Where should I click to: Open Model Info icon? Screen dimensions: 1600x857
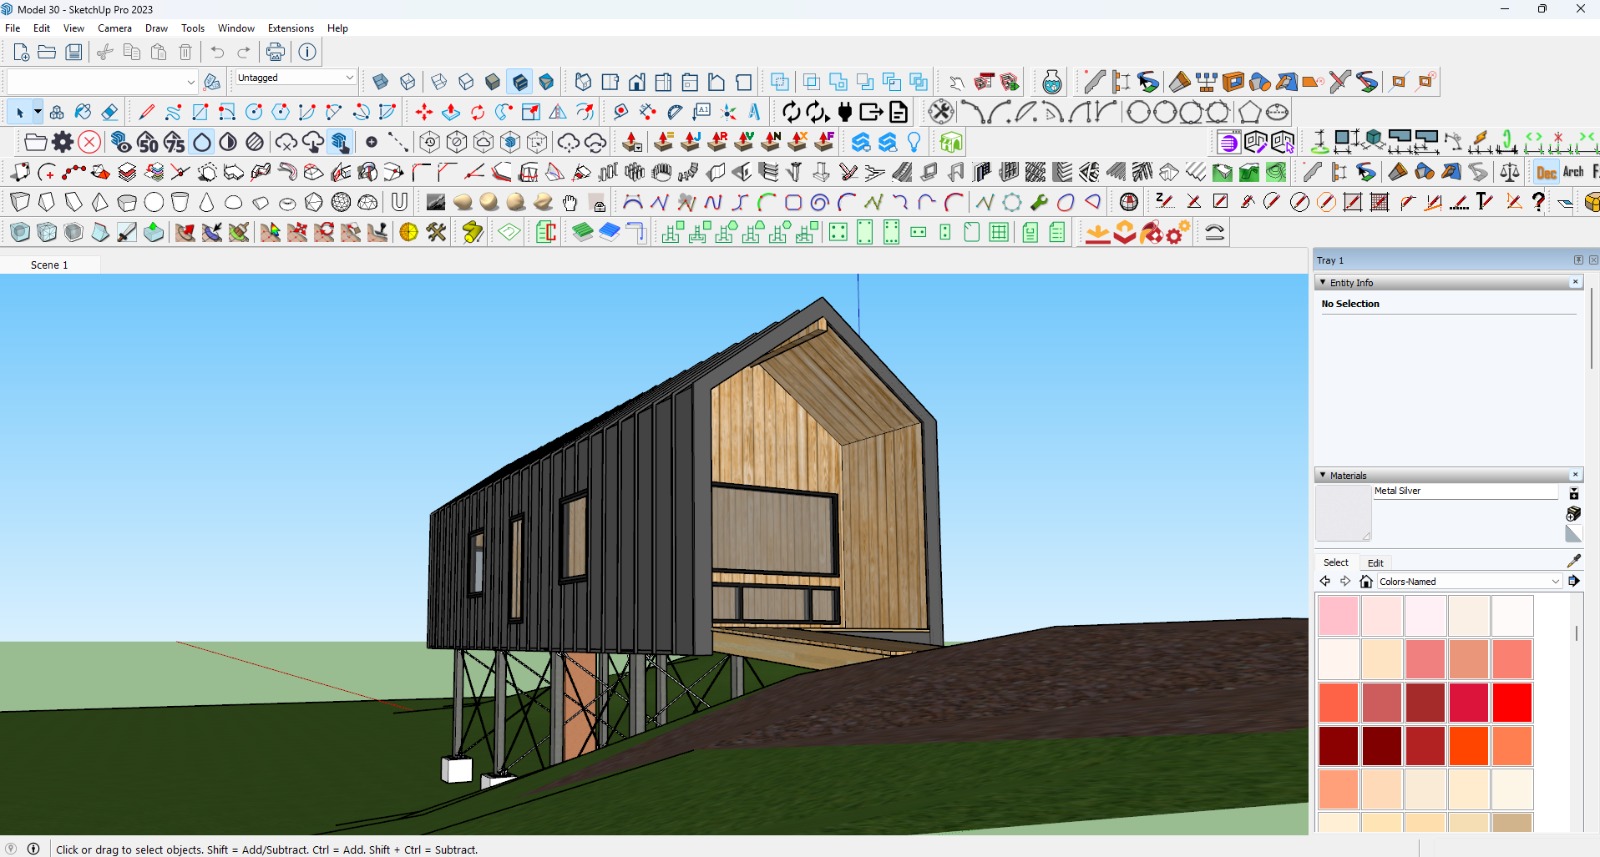tap(308, 52)
